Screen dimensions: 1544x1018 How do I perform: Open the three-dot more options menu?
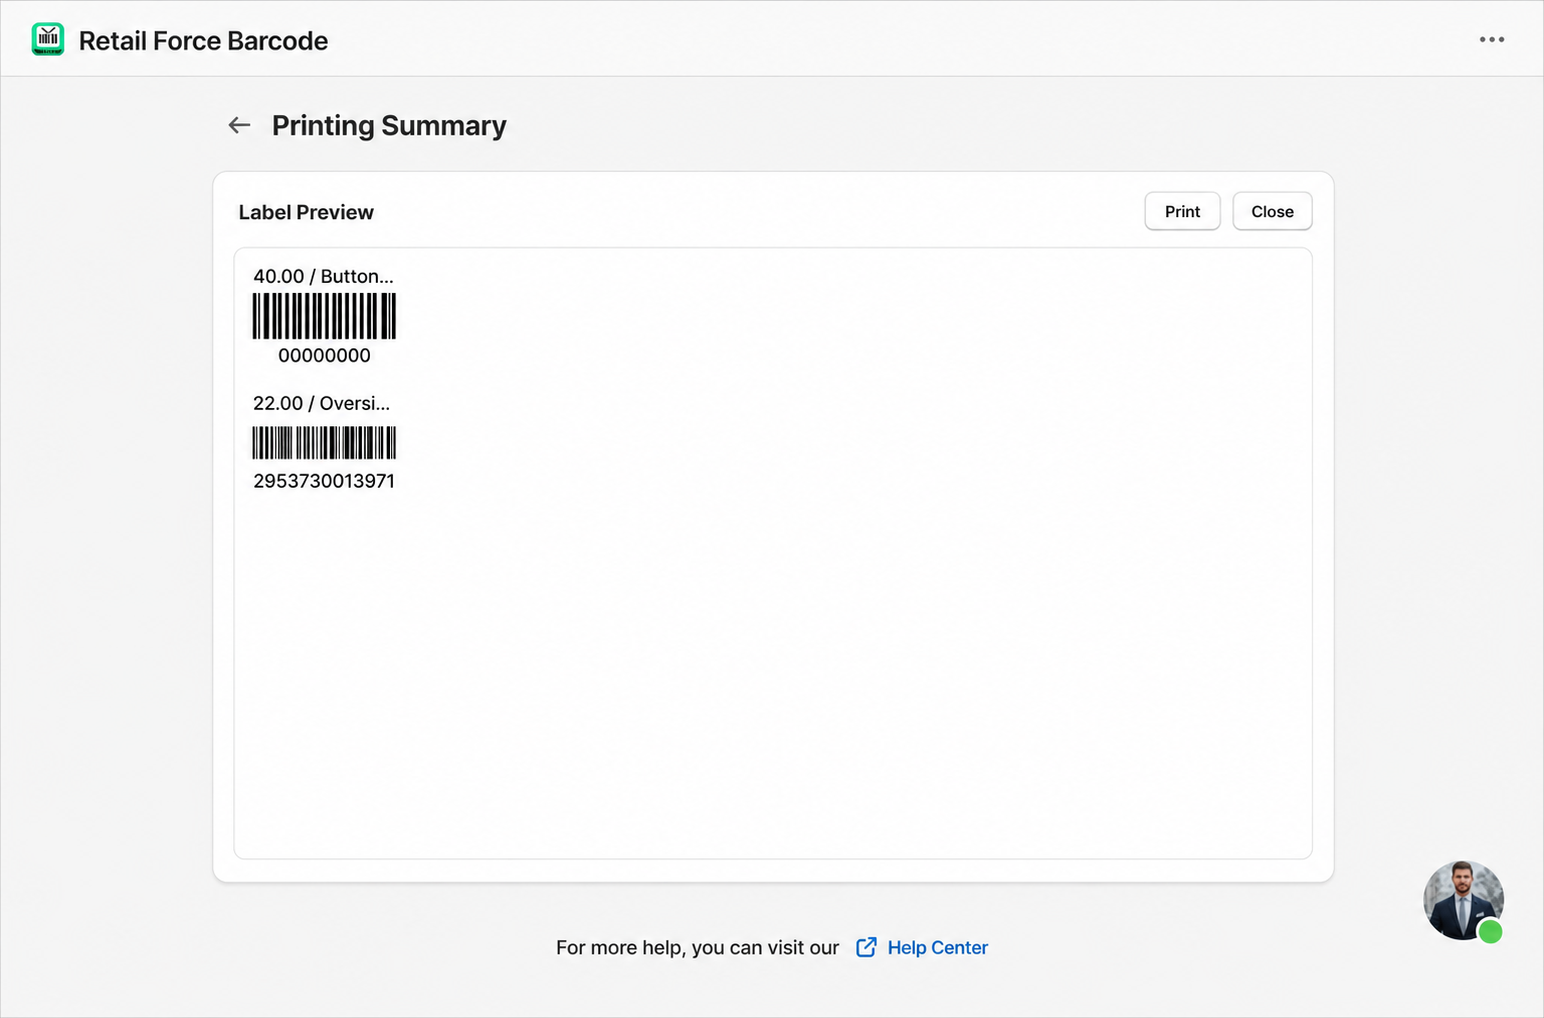point(1491,40)
